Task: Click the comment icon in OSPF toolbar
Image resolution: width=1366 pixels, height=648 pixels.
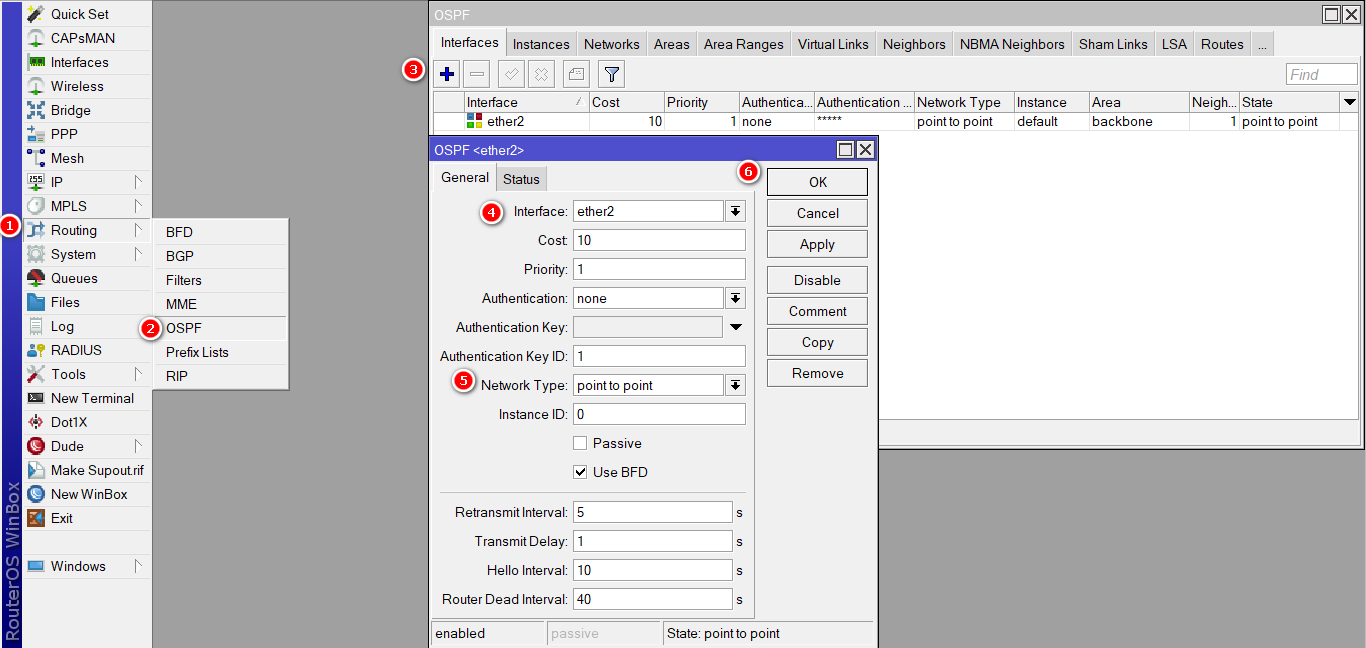Action: click(x=576, y=74)
